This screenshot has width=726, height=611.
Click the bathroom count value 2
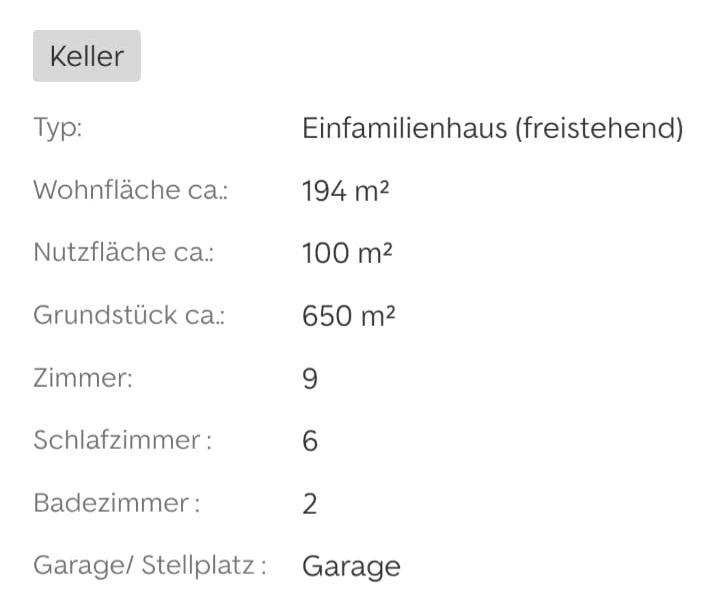click(310, 504)
